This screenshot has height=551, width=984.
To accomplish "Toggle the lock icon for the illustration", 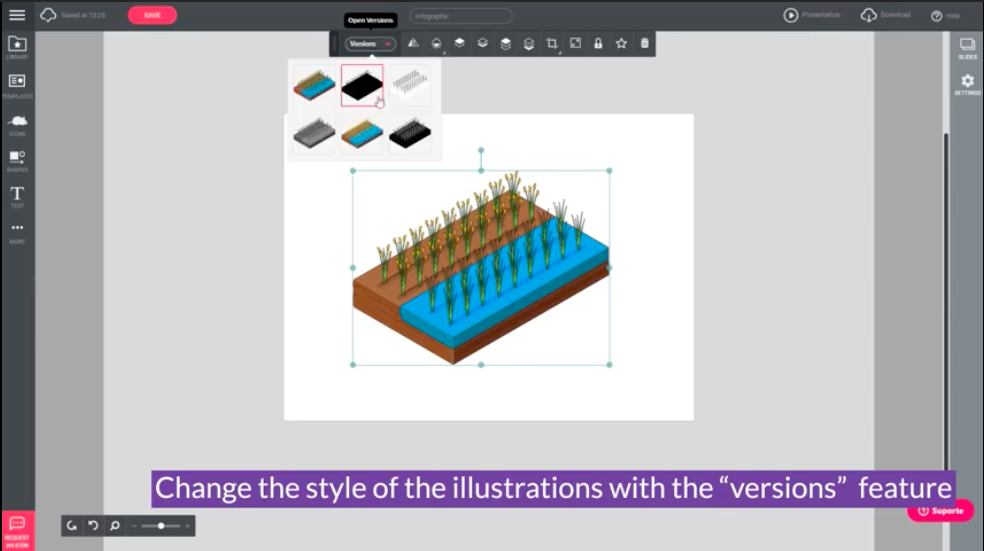I will [x=598, y=44].
